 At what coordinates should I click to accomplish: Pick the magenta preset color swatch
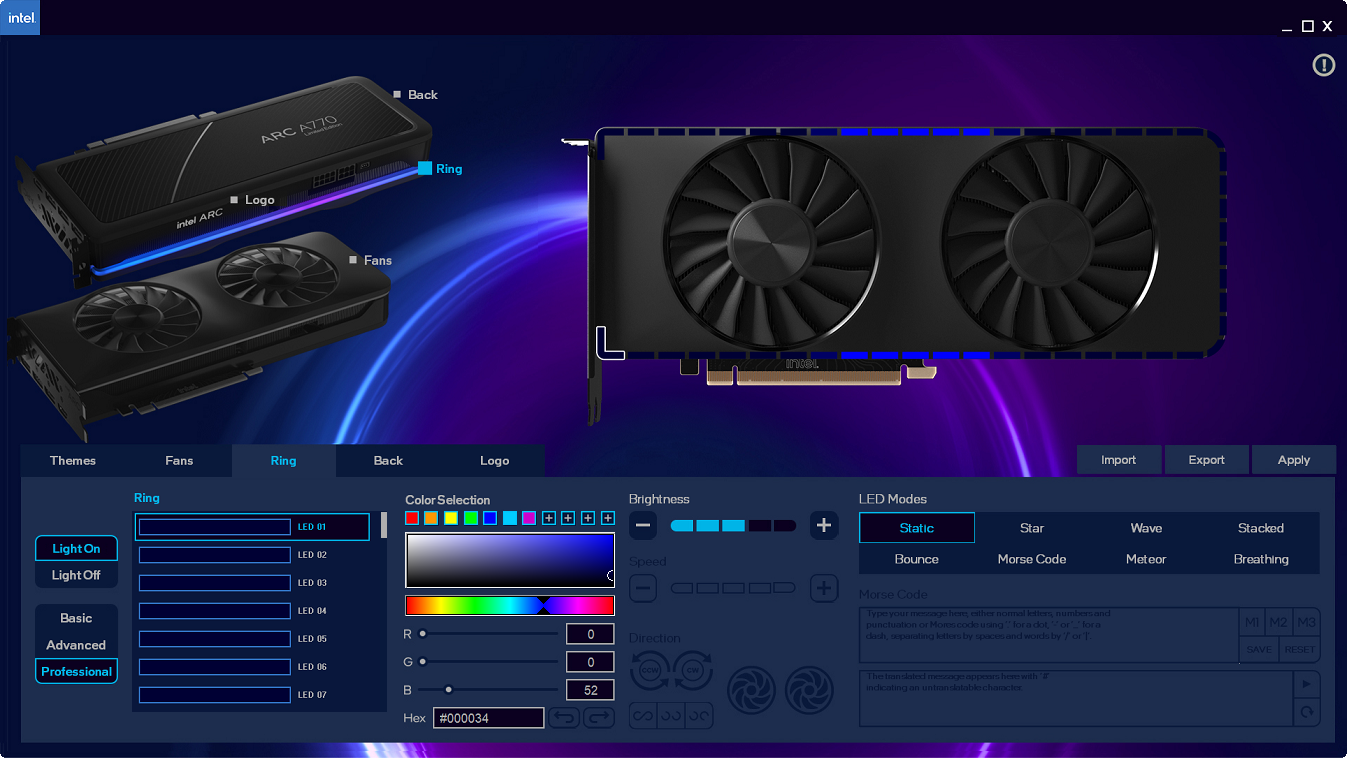529,518
